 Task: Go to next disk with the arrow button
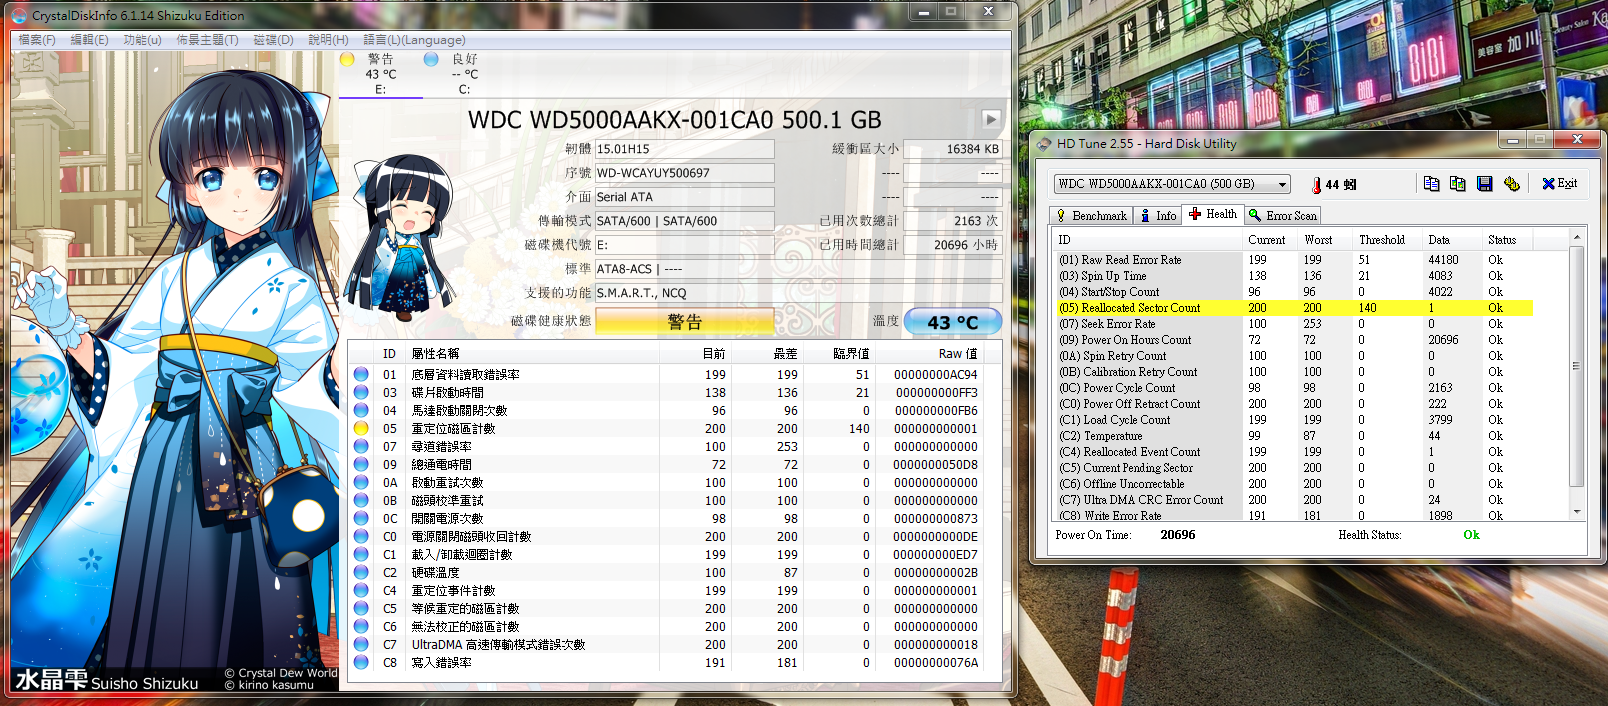(x=991, y=119)
